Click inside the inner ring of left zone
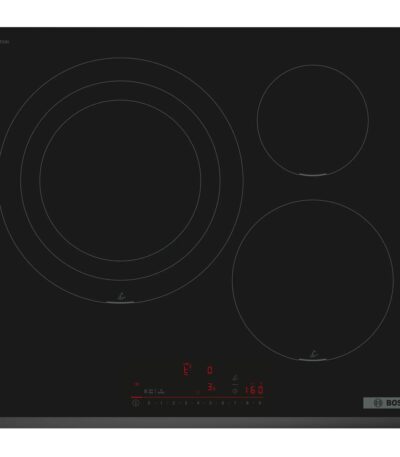Viewport: 400px width, 457px height. click(120, 180)
